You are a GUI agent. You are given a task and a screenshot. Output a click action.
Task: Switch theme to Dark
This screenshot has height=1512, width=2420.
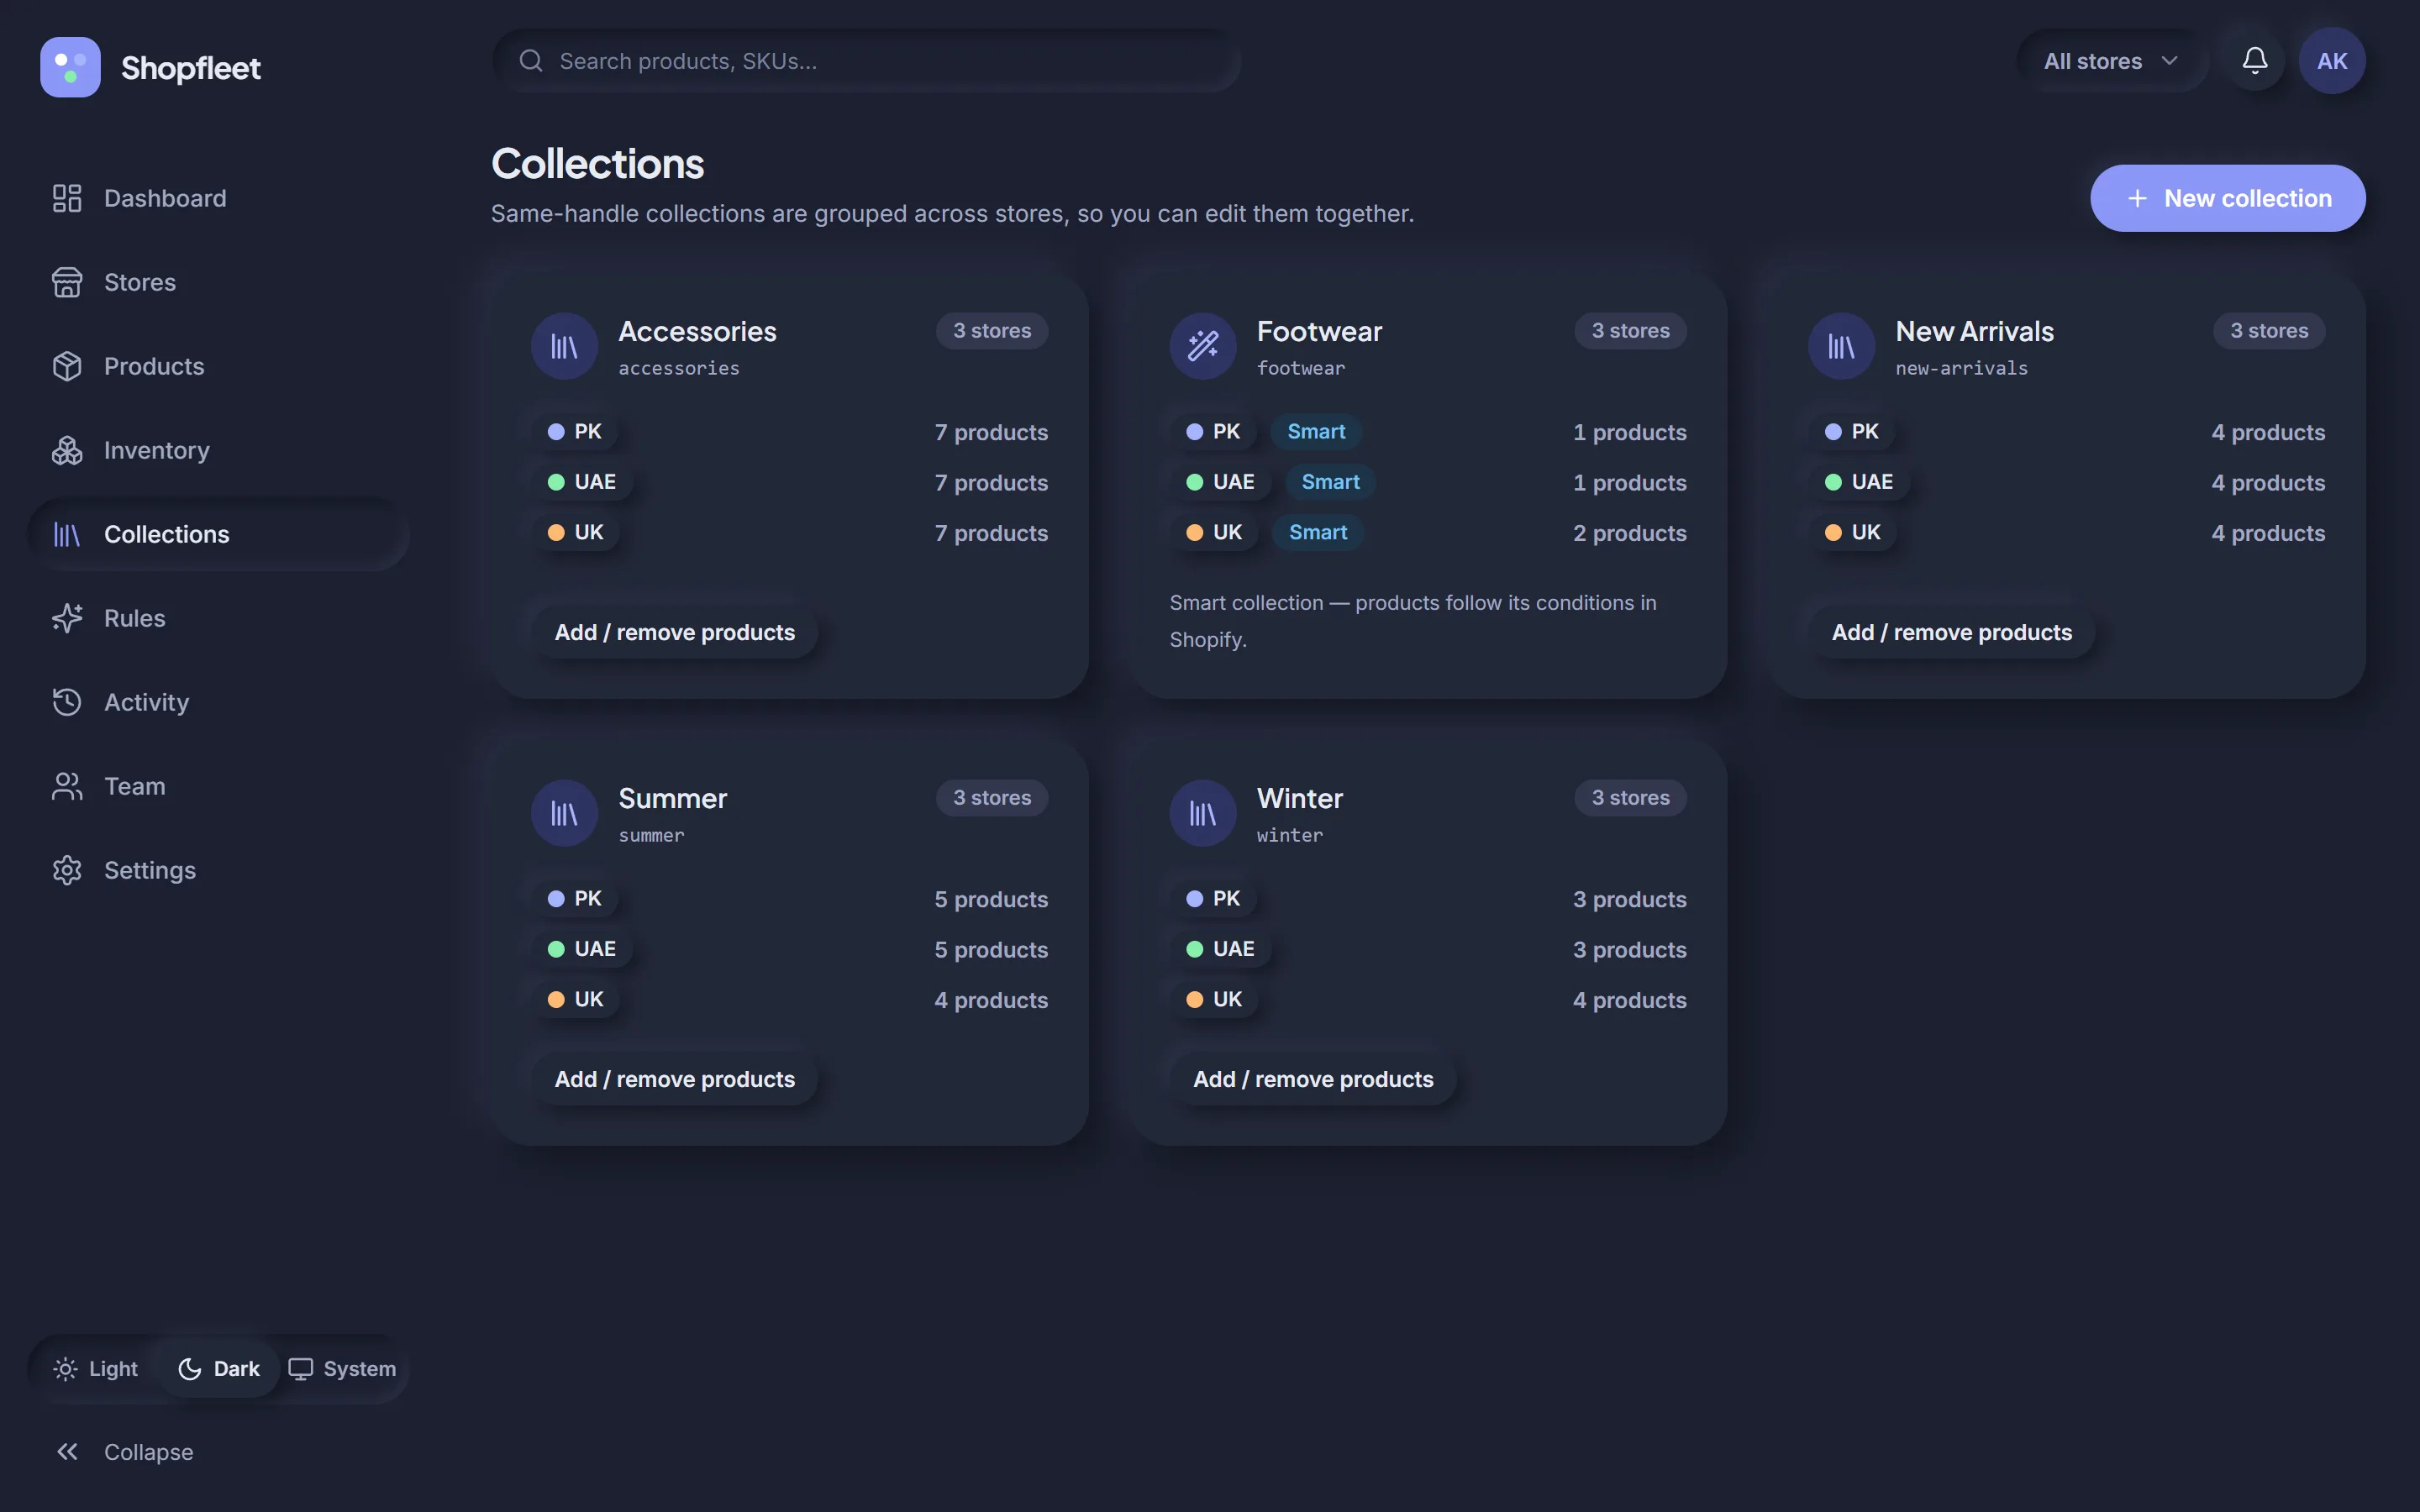[219, 1369]
